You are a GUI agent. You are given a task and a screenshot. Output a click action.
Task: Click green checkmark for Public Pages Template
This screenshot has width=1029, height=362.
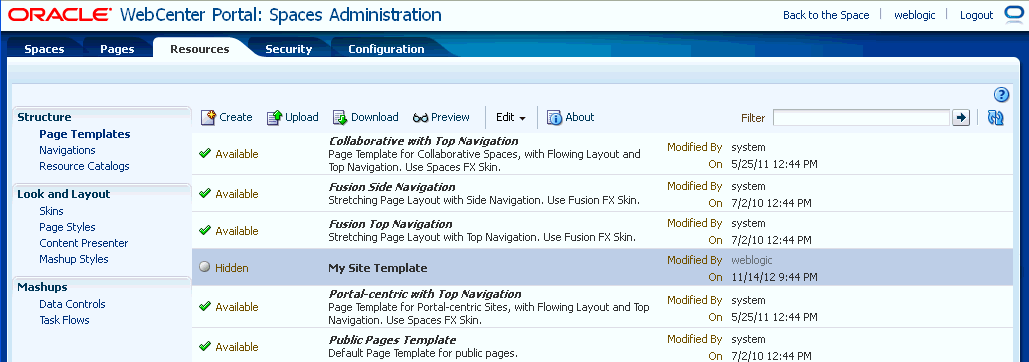coord(205,346)
